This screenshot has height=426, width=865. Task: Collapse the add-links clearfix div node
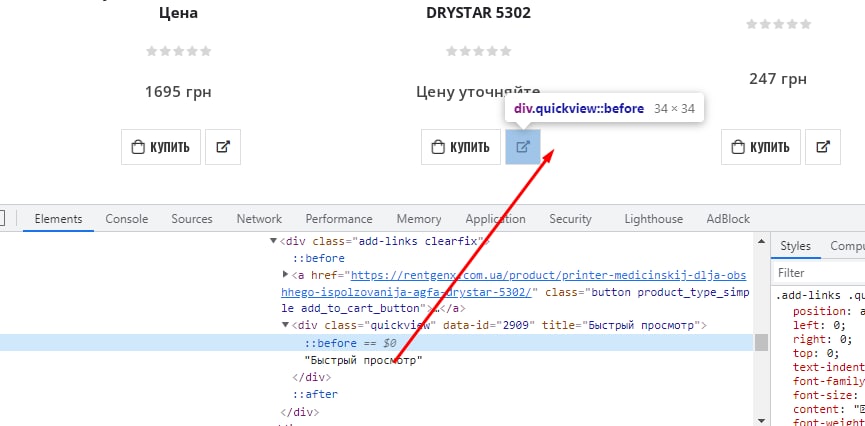pyautogui.click(x=273, y=241)
